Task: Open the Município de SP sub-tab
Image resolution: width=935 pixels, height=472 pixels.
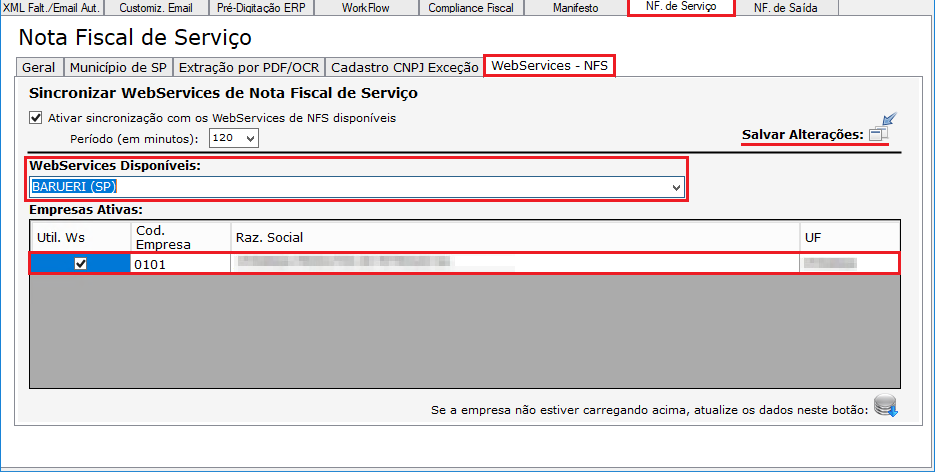Action: pyautogui.click(x=118, y=68)
